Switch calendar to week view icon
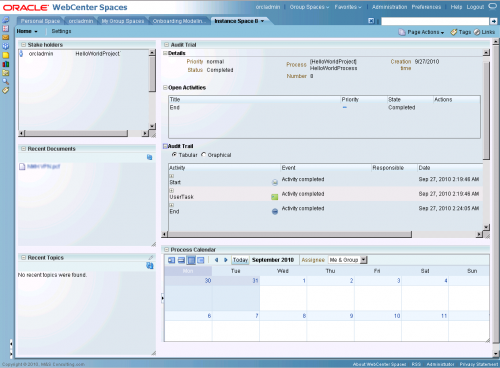Viewport: 500px width, 368px height. coord(181,260)
